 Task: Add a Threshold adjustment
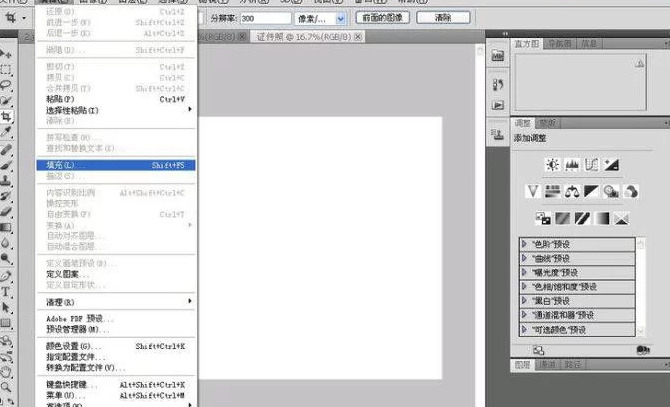coord(582,219)
